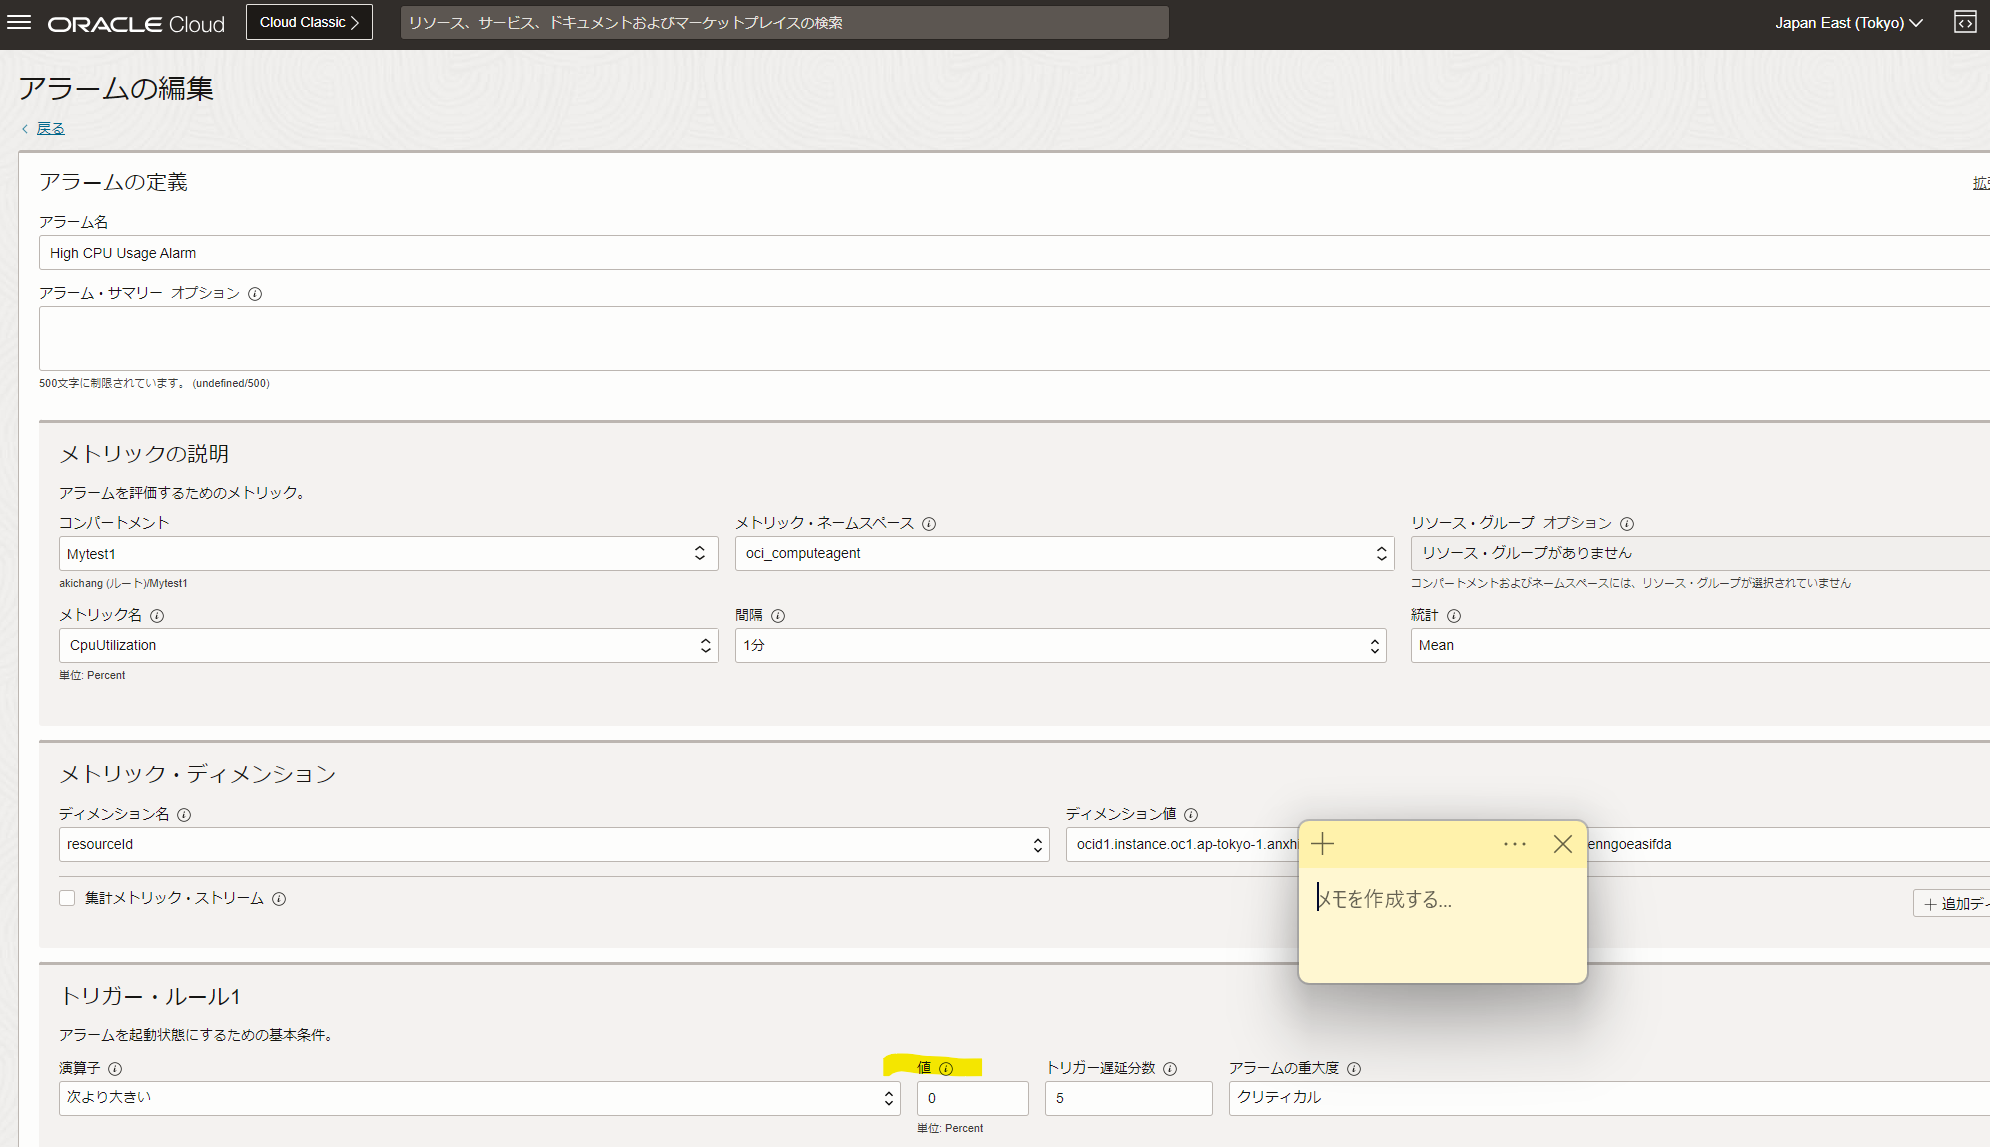Image resolution: width=1990 pixels, height=1147 pixels.
Task: Open sticky note three-dots menu
Action: coord(1514,844)
